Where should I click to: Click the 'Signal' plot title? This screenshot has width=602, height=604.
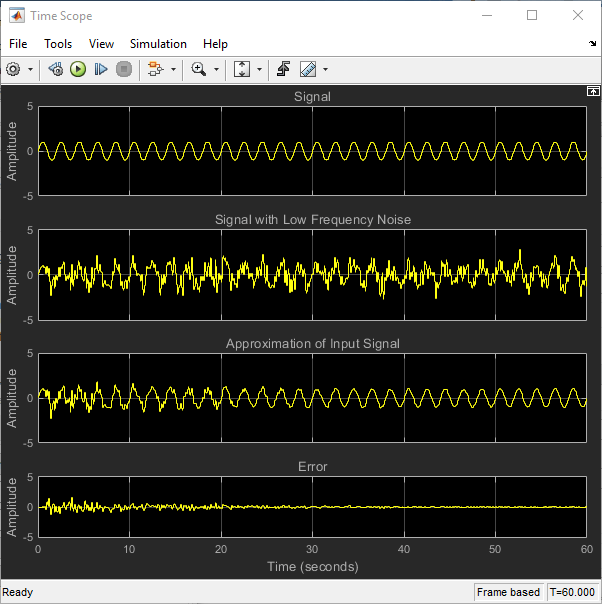point(312,97)
